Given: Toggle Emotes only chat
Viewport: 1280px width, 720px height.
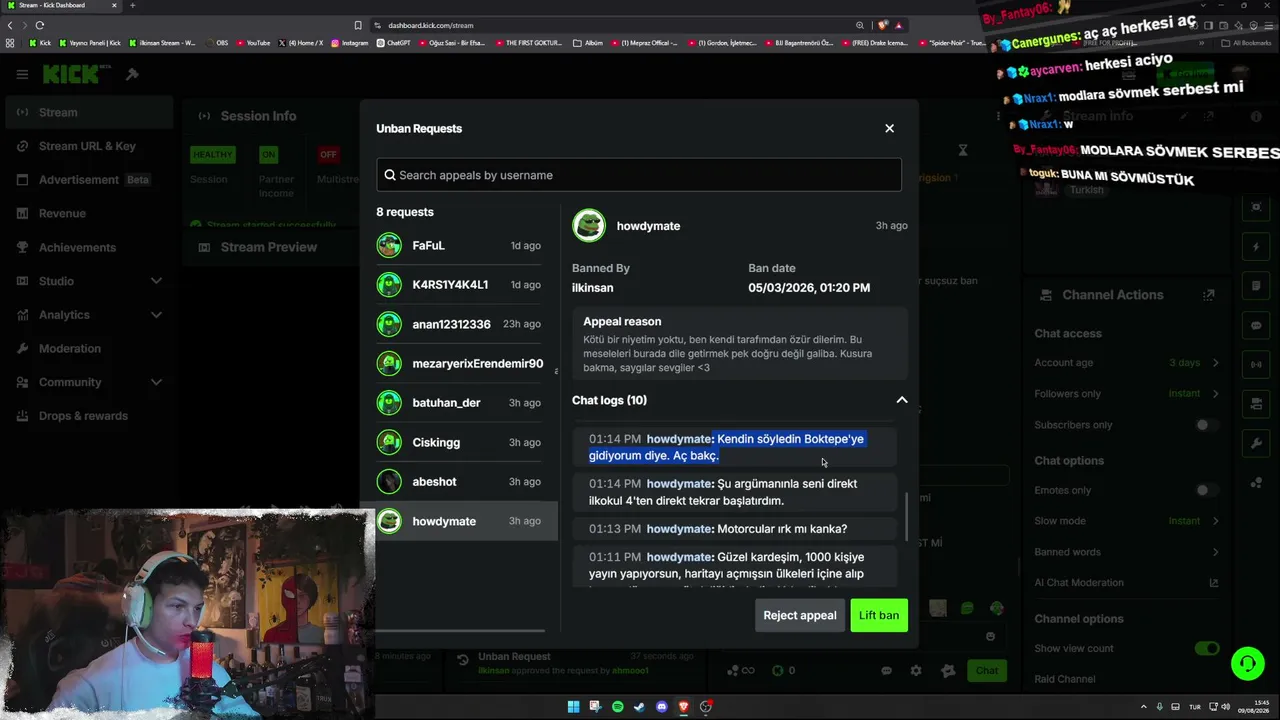Looking at the screenshot, I should tap(1207, 490).
